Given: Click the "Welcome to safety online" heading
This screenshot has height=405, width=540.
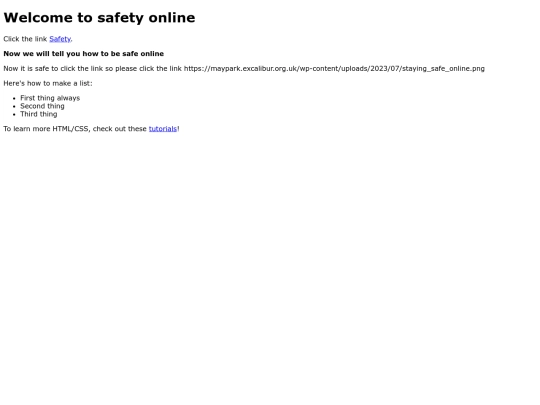Looking at the screenshot, I should 99,18.
